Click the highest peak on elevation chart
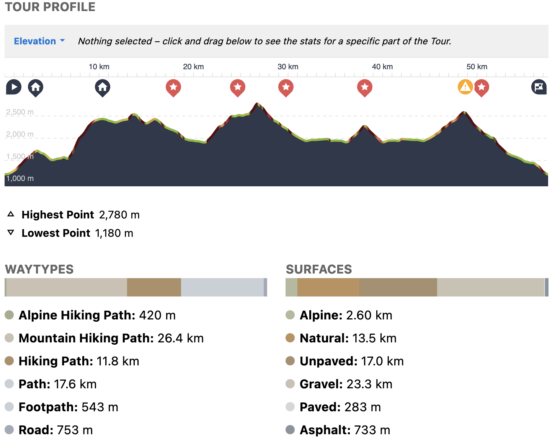This screenshot has width=555, height=444. point(258,104)
